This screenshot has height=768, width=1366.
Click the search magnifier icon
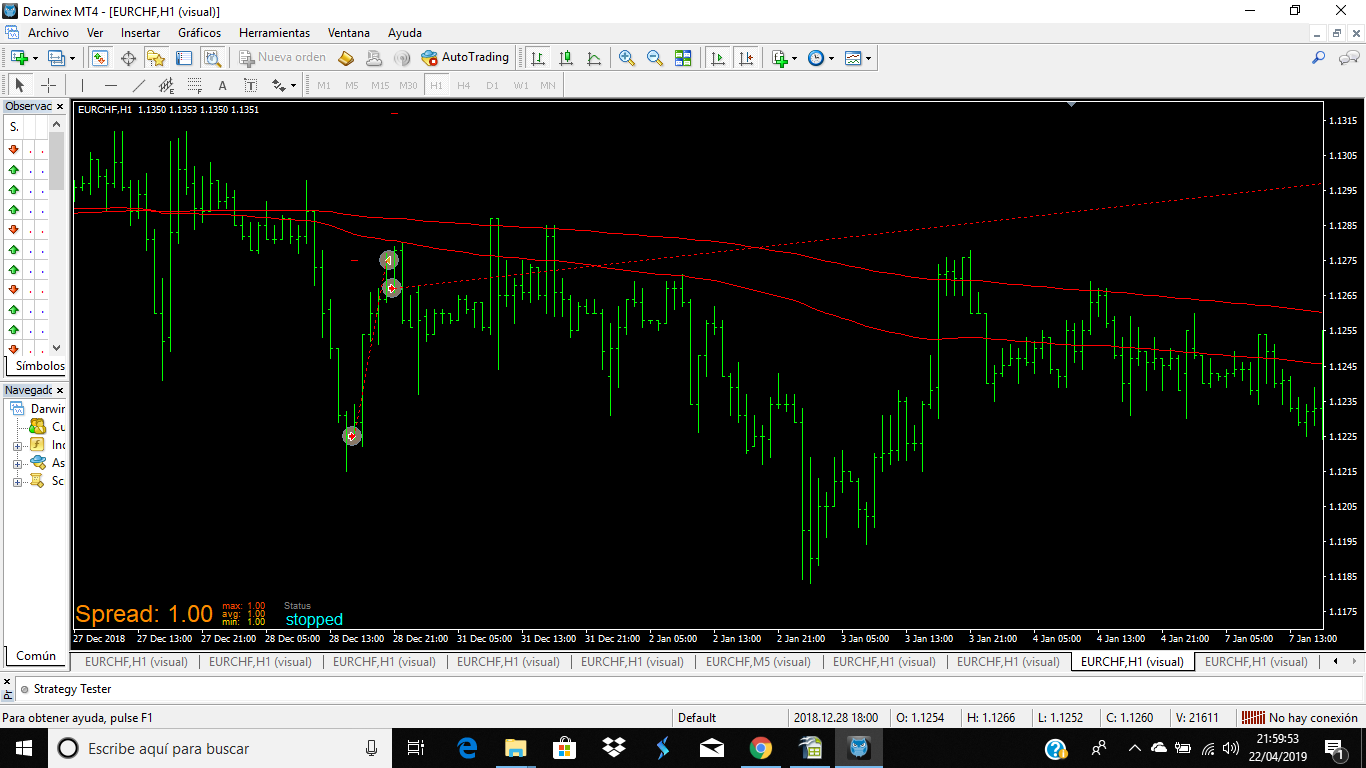pos(1319,58)
